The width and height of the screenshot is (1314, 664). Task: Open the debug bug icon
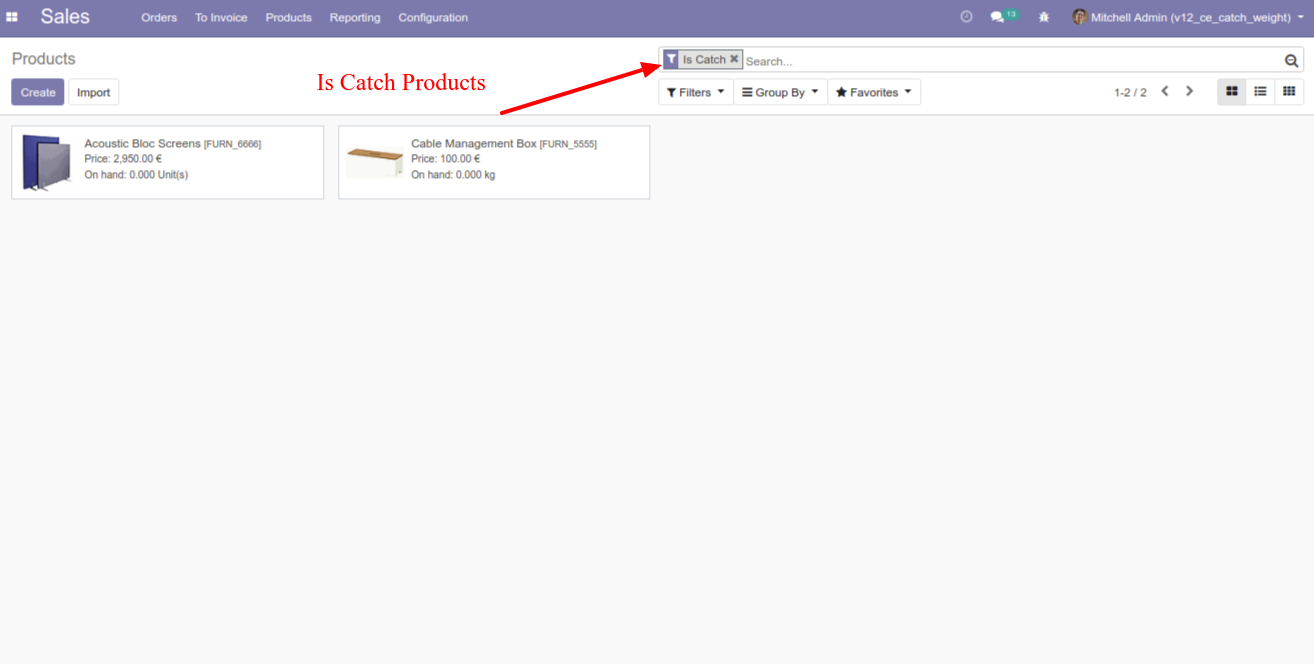coord(1044,17)
